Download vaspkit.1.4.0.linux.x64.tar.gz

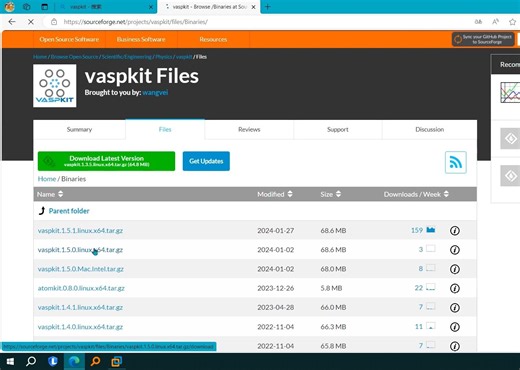pyautogui.click(x=80, y=327)
